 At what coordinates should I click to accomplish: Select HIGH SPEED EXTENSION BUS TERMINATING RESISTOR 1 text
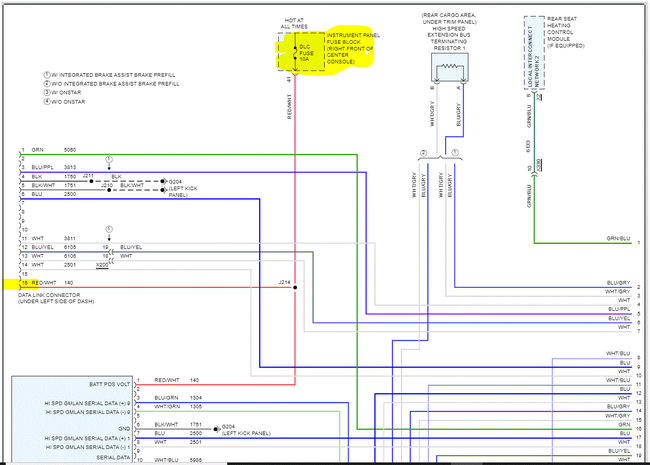coord(449,38)
